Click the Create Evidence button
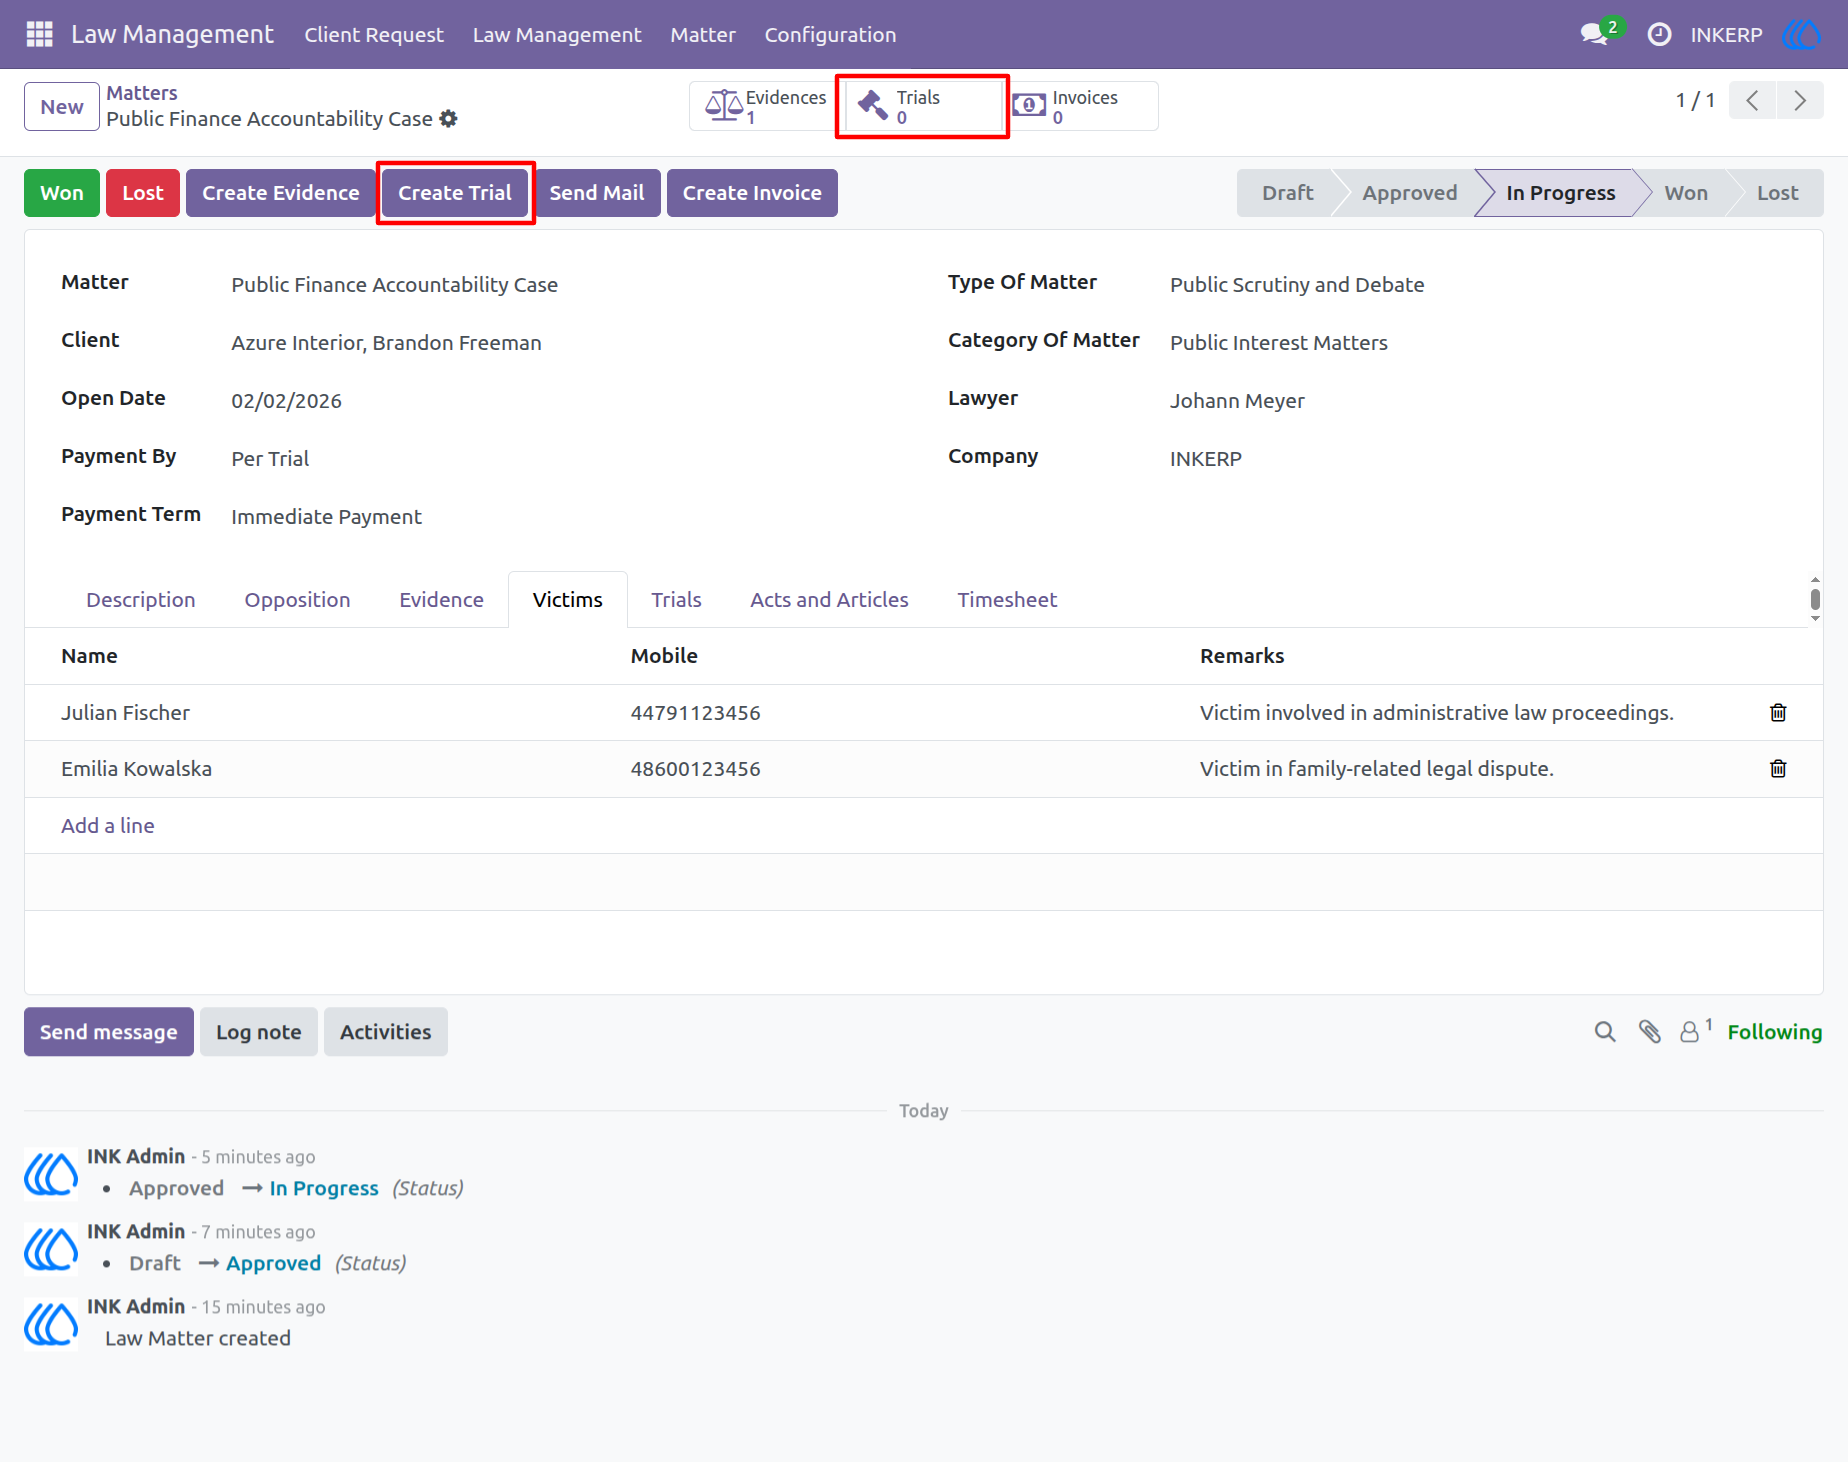Screen dimensions: 1848x1462 pyautogui.click(x=281, y=193)
